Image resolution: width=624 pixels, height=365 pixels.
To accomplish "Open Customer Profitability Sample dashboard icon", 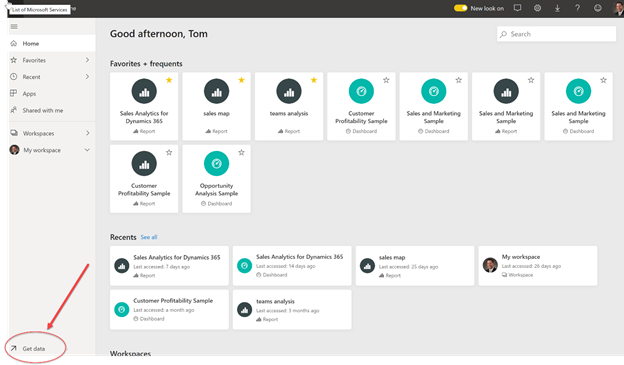I will point(361,91).
